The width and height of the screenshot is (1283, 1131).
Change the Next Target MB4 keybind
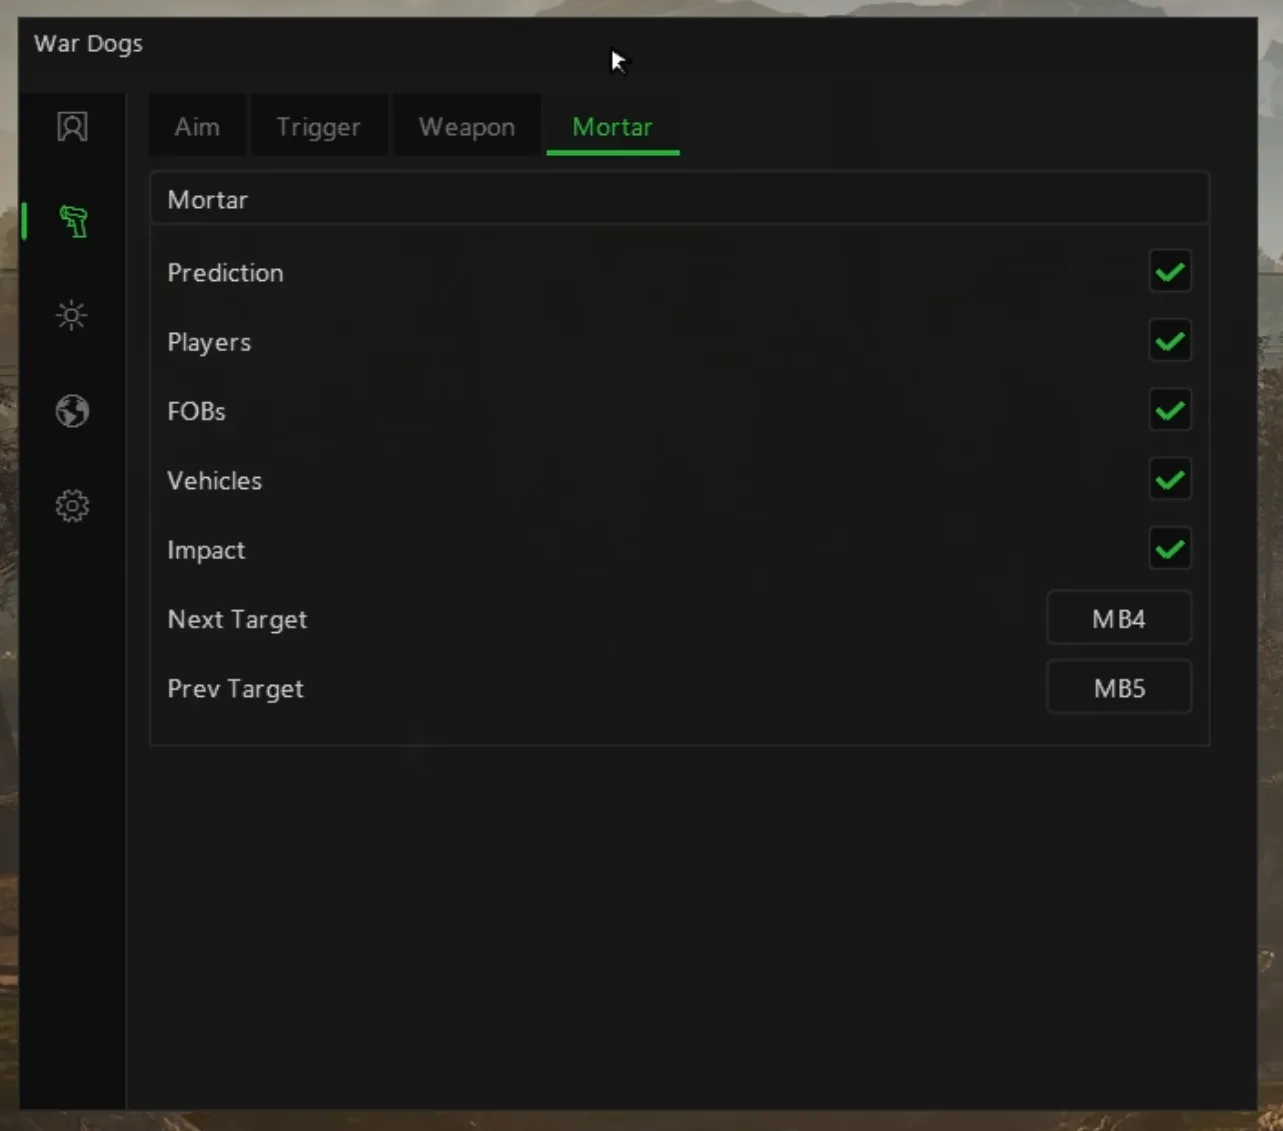pyautogui.click(x=1119, y=618)
